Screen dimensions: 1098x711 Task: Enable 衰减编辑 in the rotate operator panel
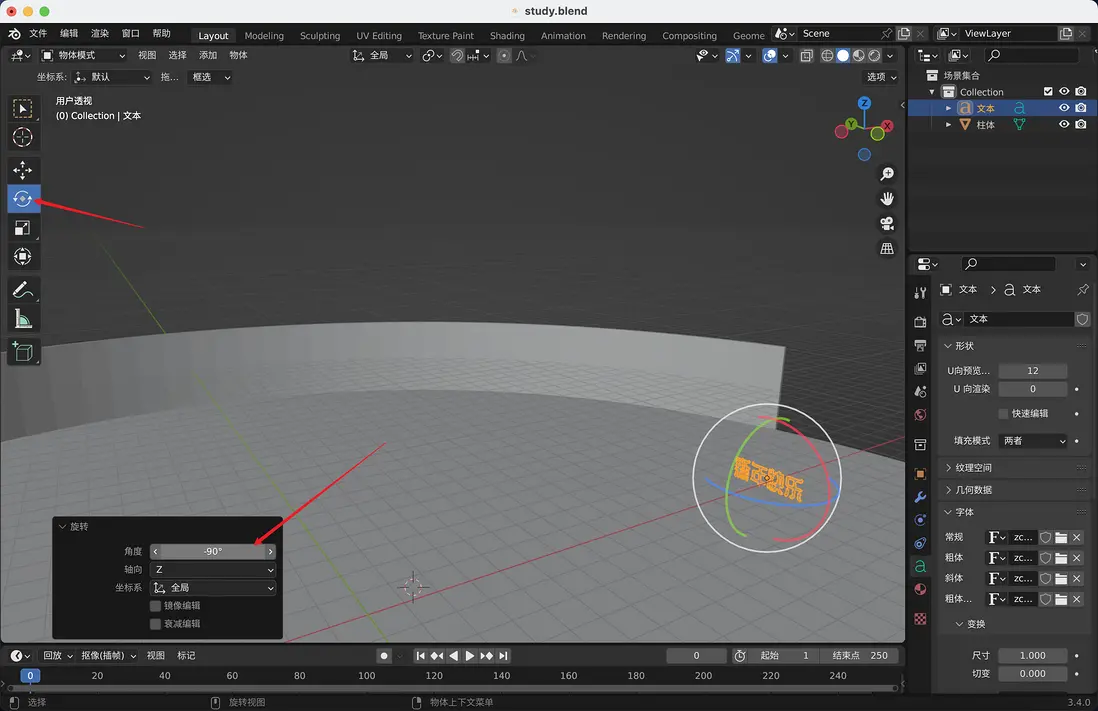coord(156,623)
